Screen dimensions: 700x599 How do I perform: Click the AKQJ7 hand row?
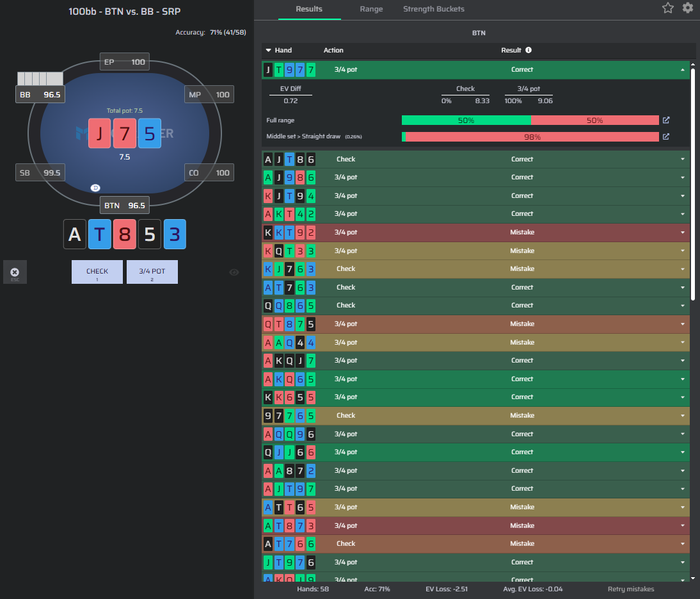tap(475, 361)
